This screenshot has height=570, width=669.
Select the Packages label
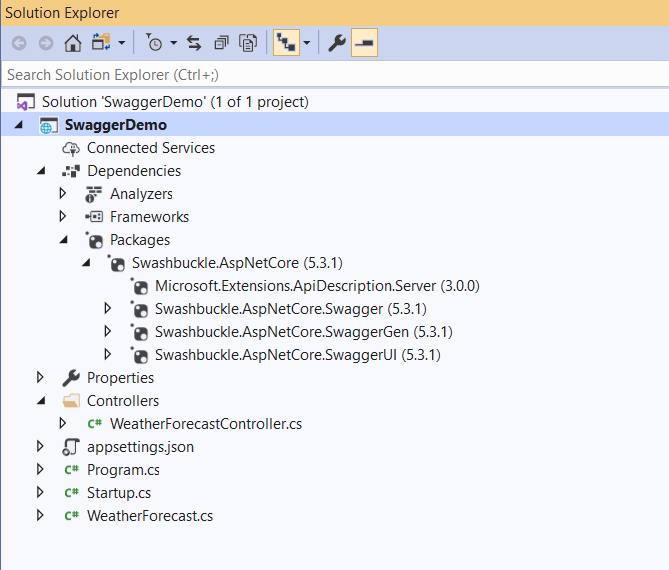140,240
